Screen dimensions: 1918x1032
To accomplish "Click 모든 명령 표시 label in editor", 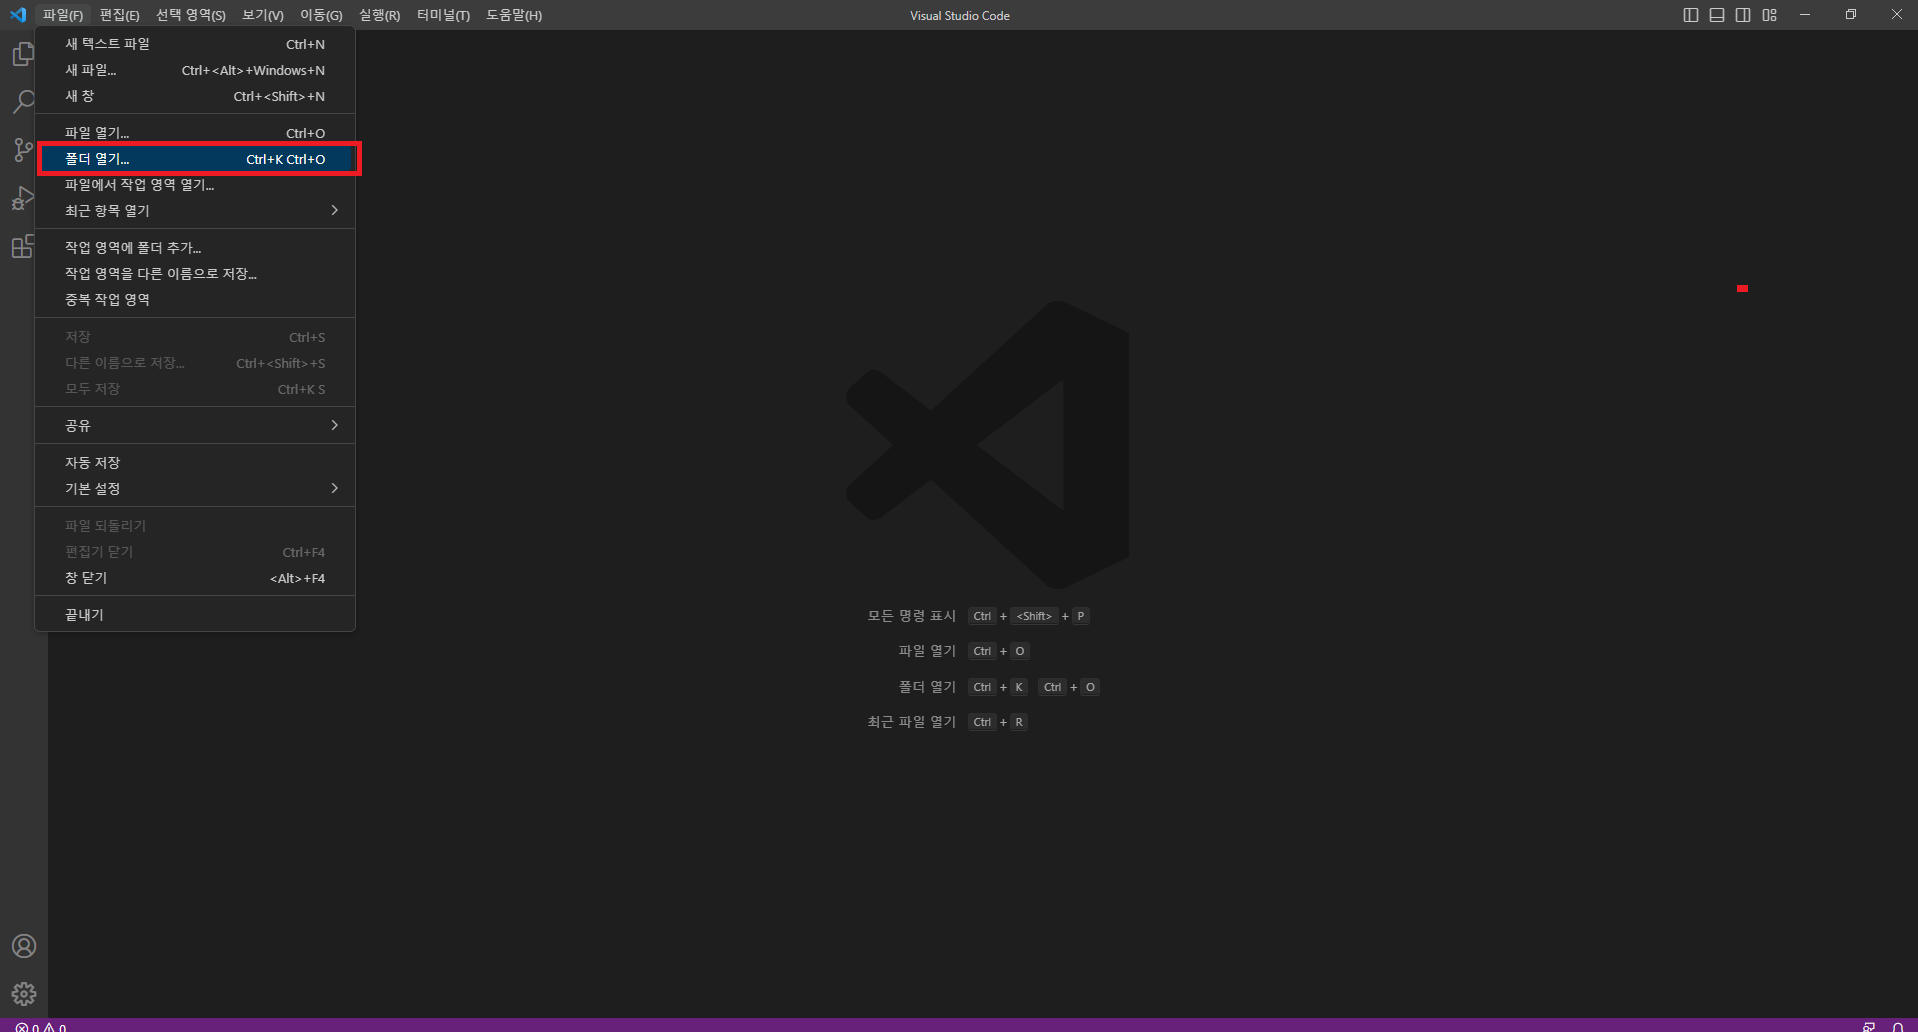I will pyautogui.click(x=911, y=616).
